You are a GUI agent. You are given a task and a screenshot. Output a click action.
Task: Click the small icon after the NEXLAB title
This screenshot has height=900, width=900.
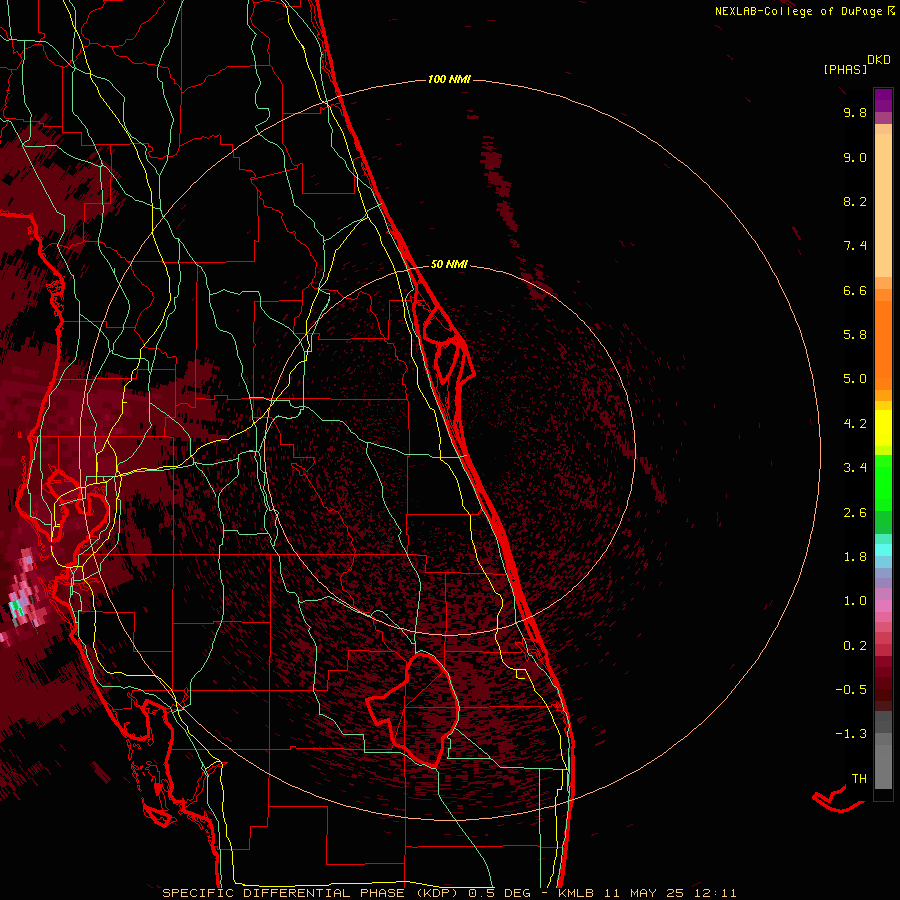[x=891, y=11]
